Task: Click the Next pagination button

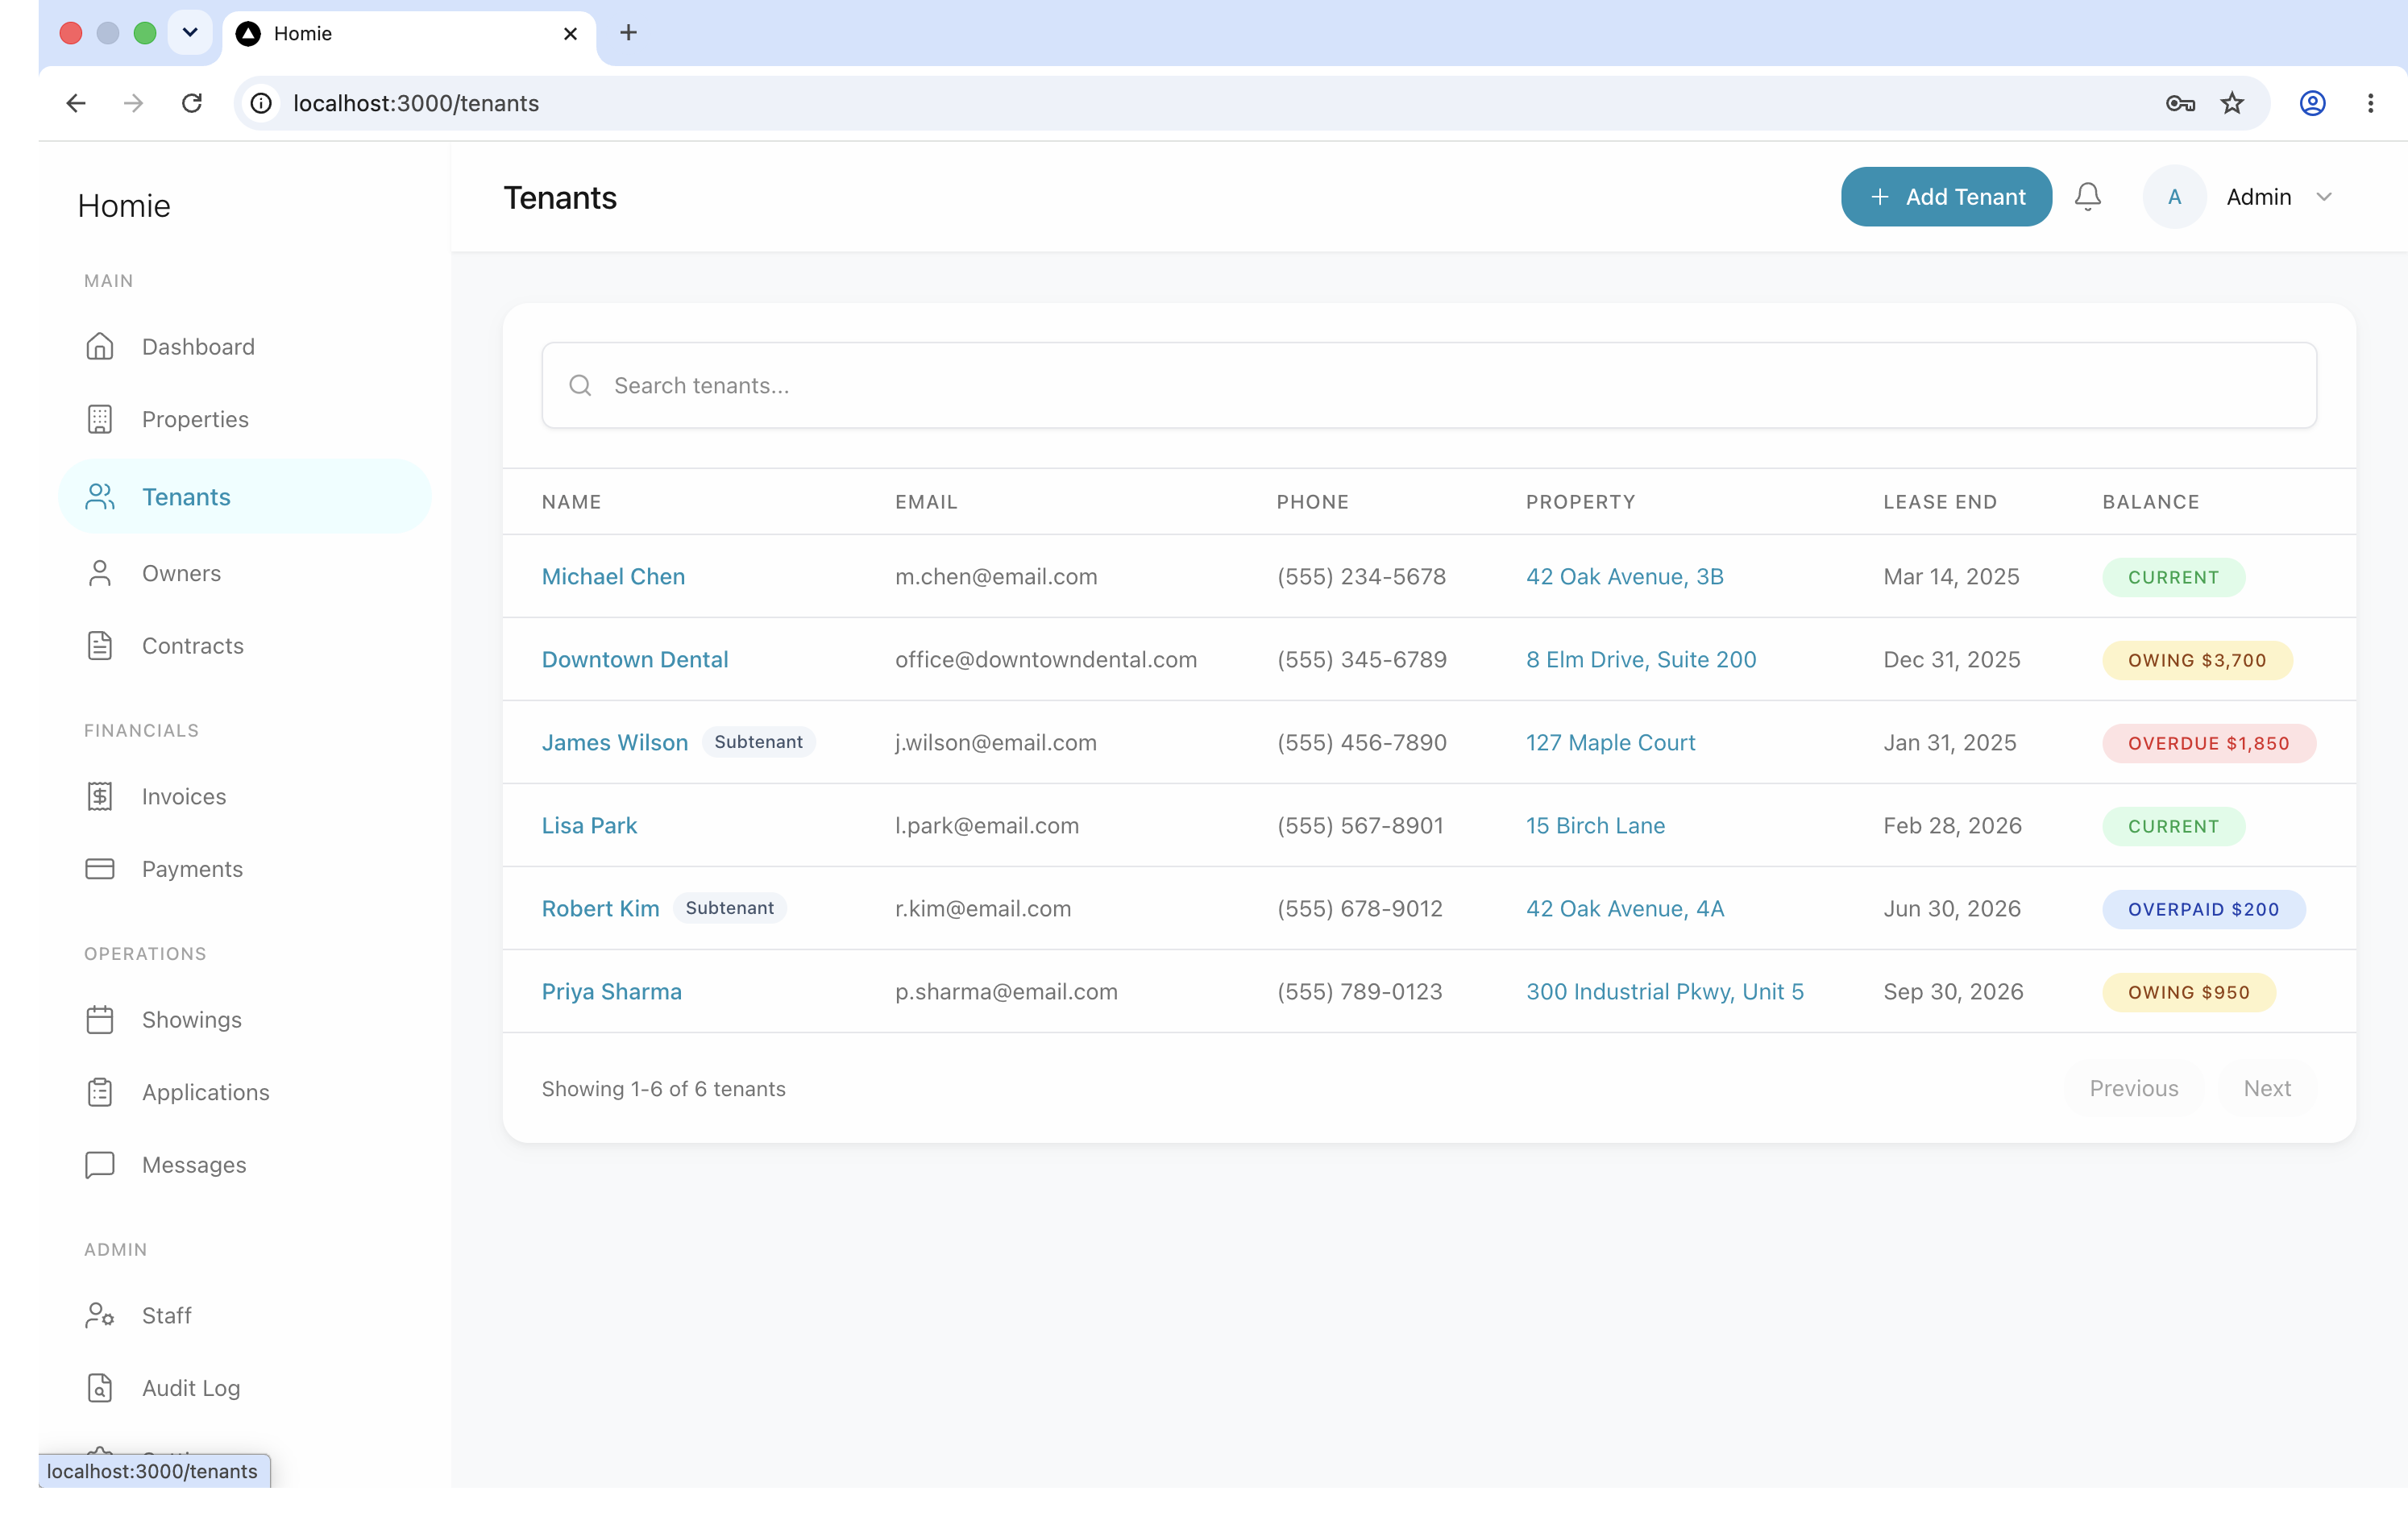Action: (x=2266, y=1088)
